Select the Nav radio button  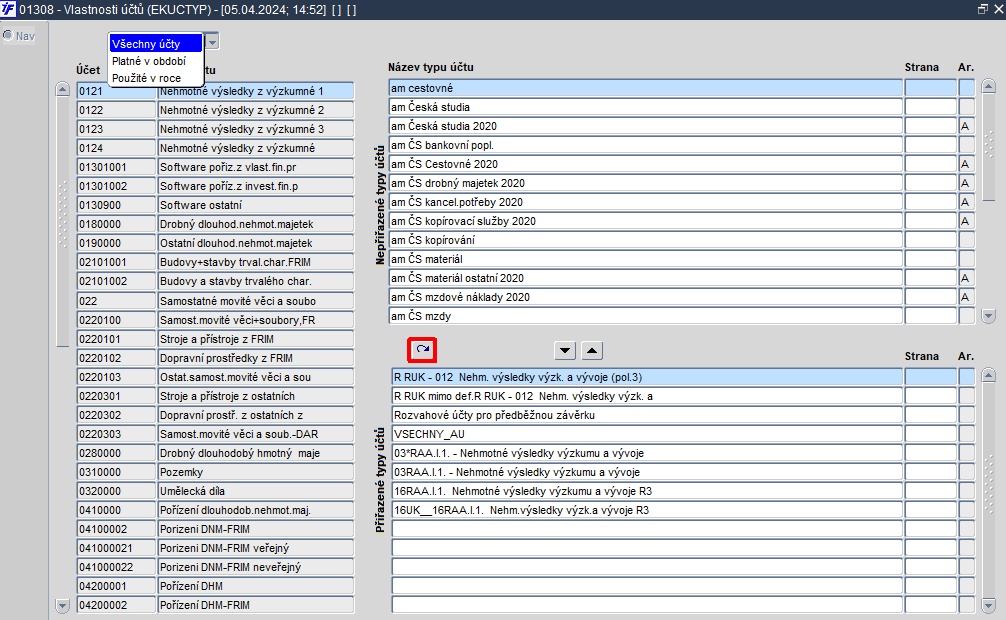pos(8,35)
